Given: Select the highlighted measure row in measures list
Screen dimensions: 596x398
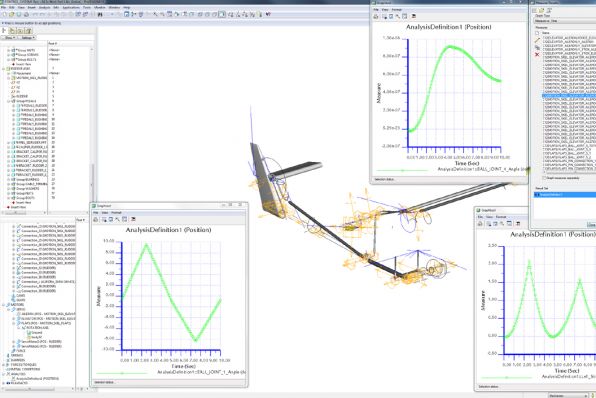Looking at the screenshot, I should [569, 96].
